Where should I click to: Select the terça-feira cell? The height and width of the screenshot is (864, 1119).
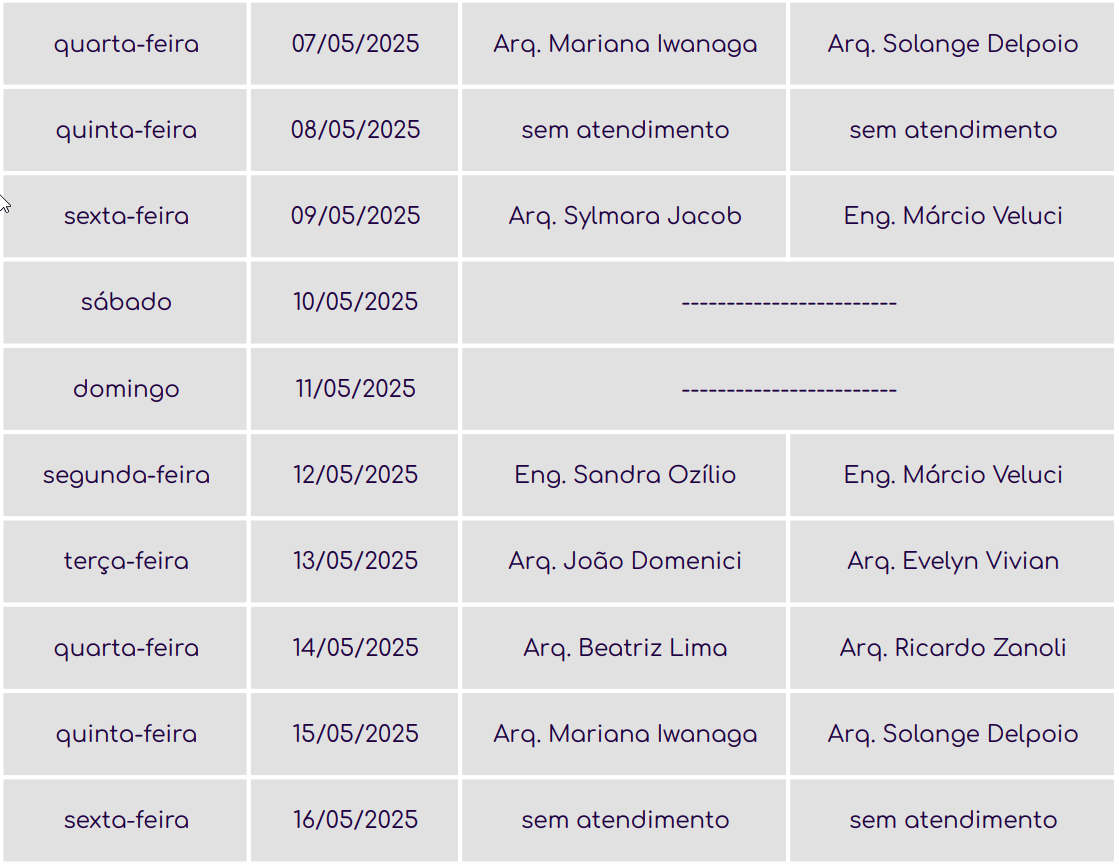click(x=126, y=561)
